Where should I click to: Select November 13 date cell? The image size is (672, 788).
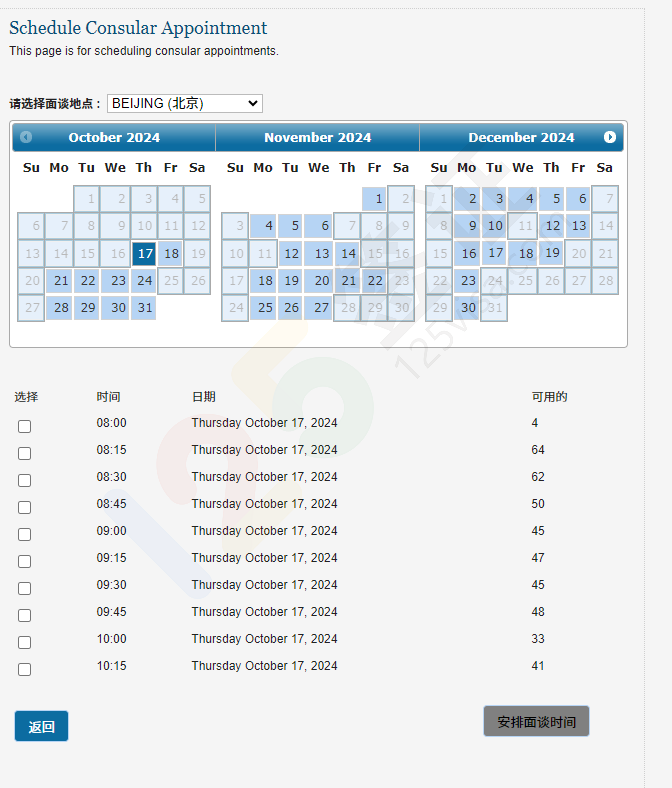pyautogui.click(x=320, y=254)
